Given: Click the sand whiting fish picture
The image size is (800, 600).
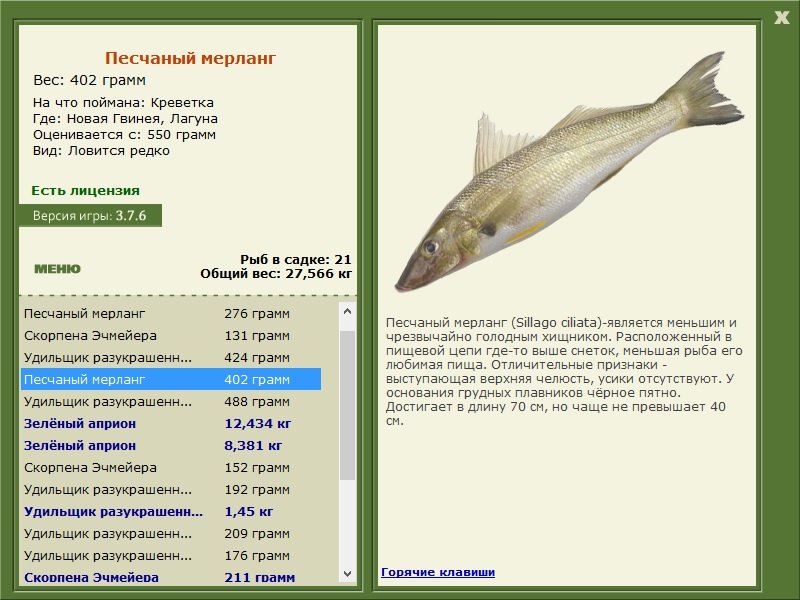Looking at the screenshot, I should pyautogui.click(x=569, y=171).
